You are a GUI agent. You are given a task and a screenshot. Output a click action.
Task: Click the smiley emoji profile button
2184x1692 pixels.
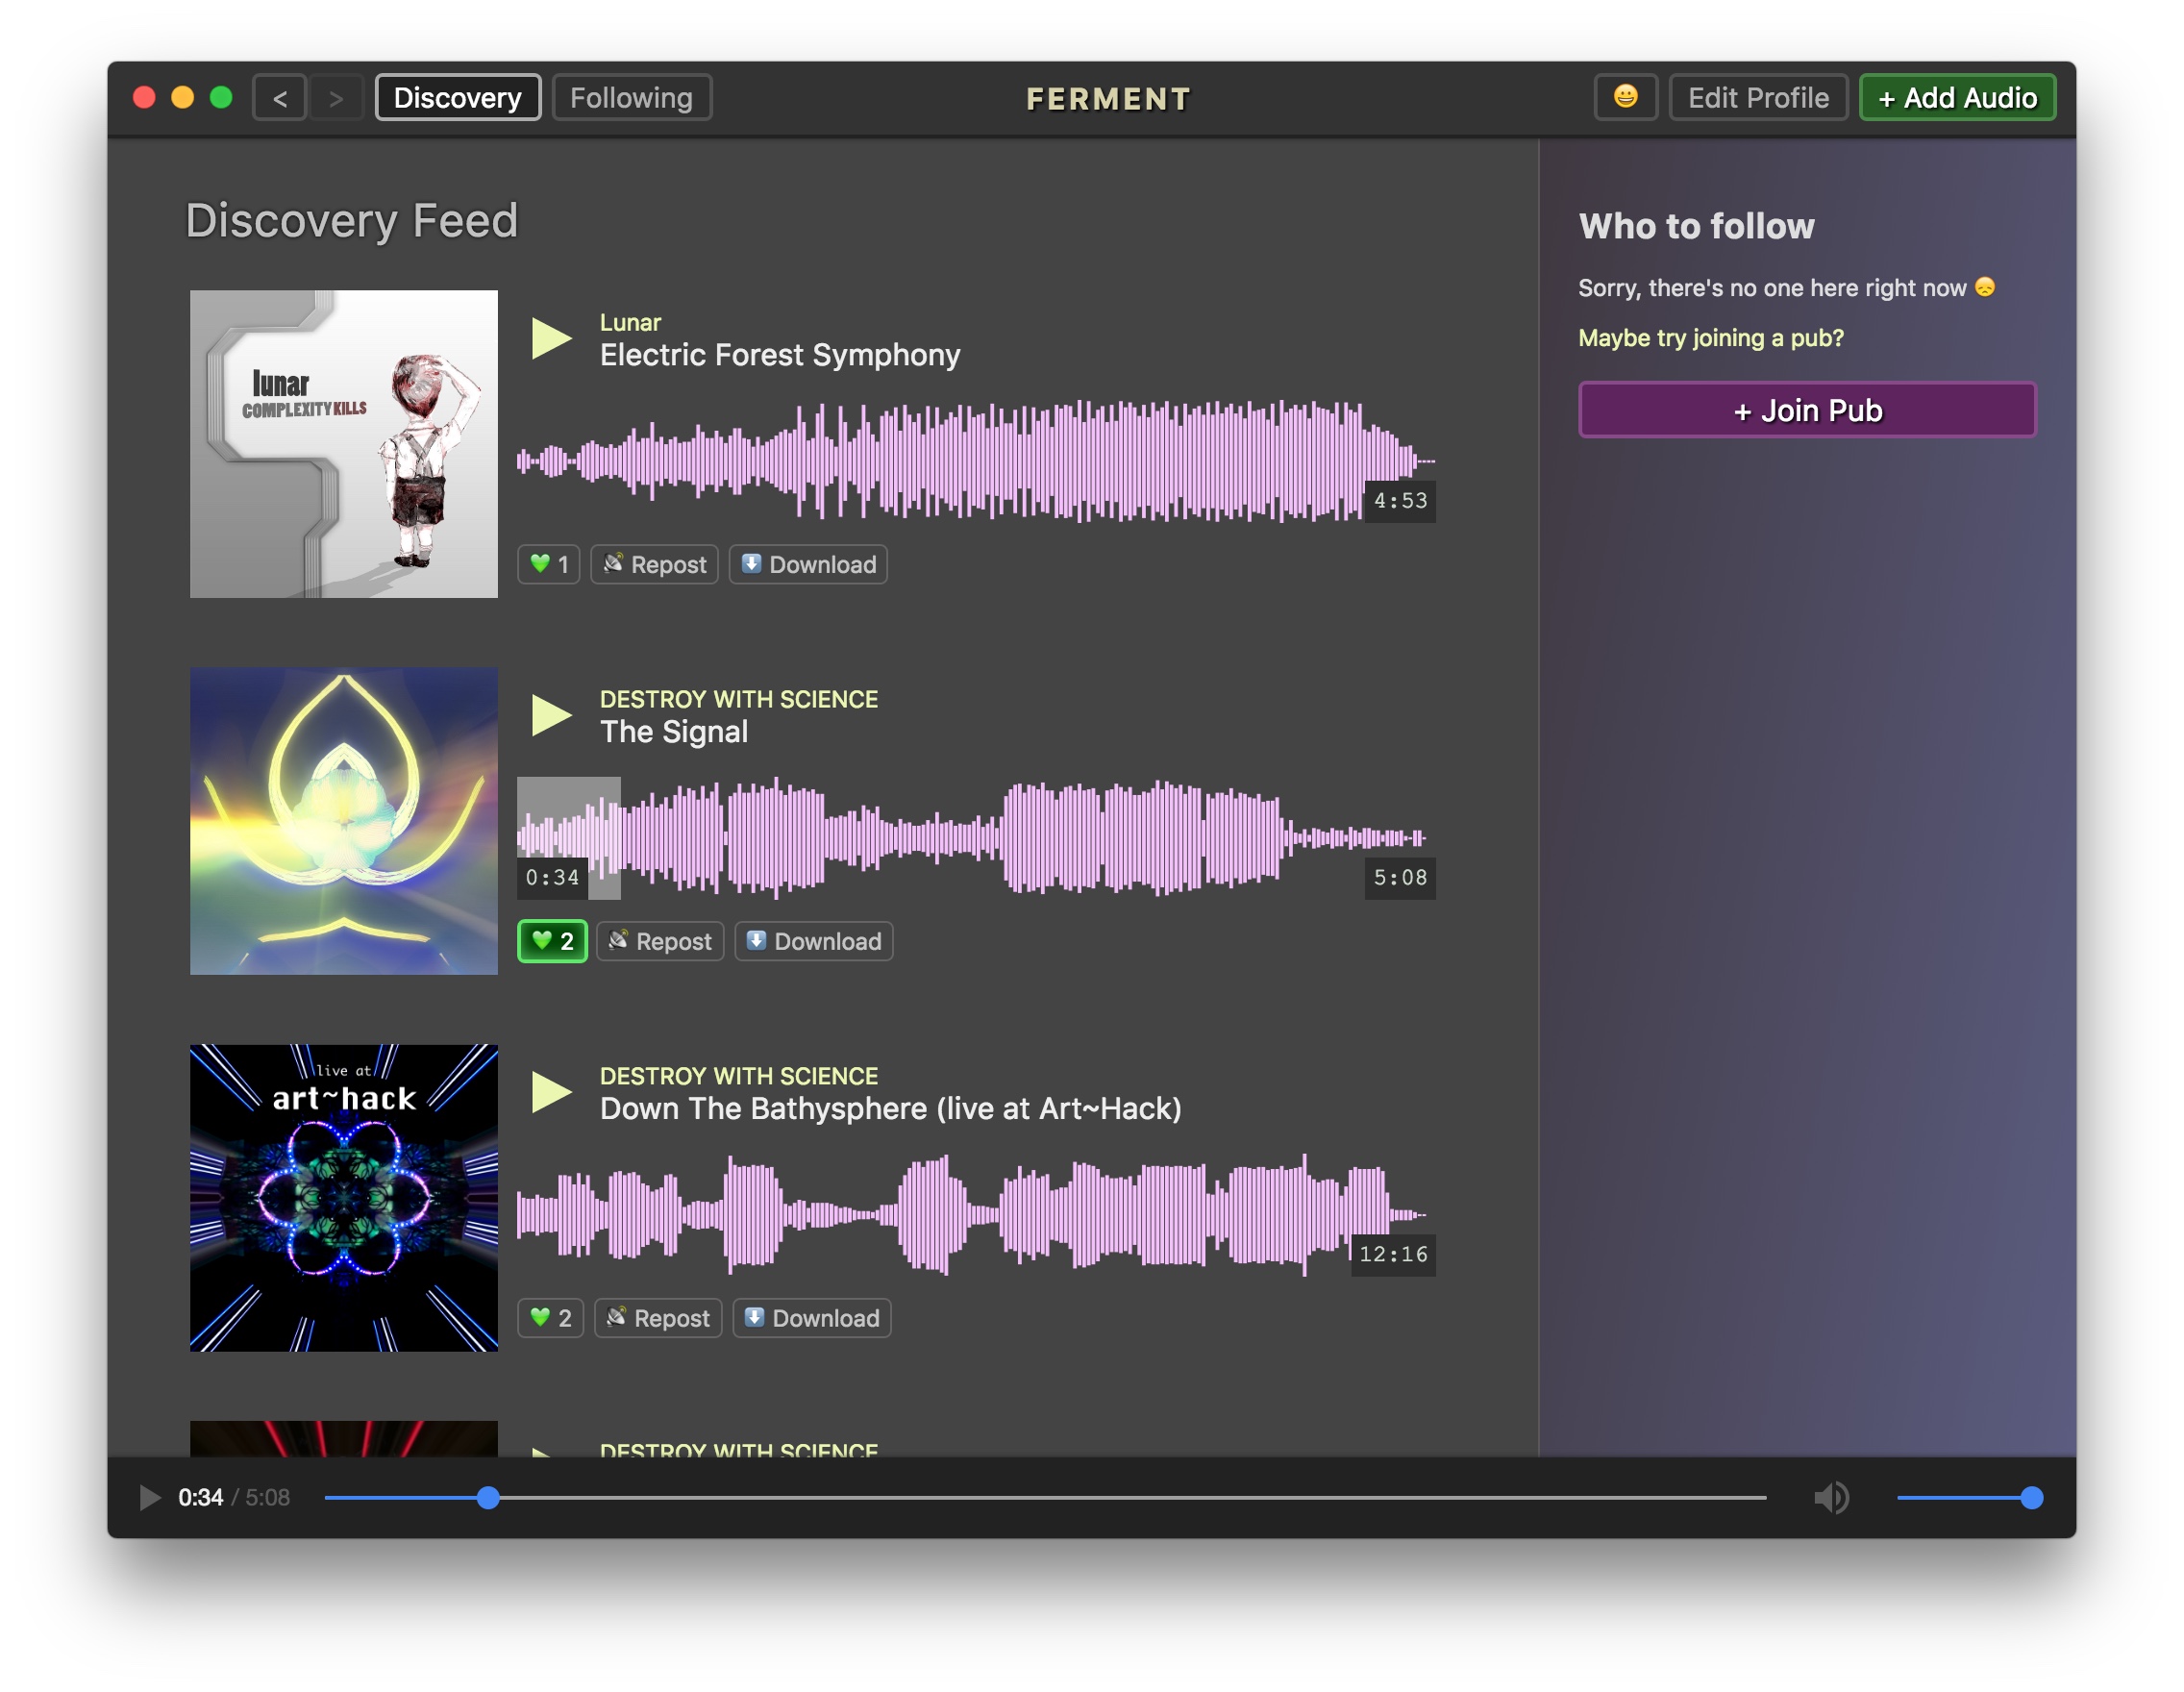(x=1625, y=98)
